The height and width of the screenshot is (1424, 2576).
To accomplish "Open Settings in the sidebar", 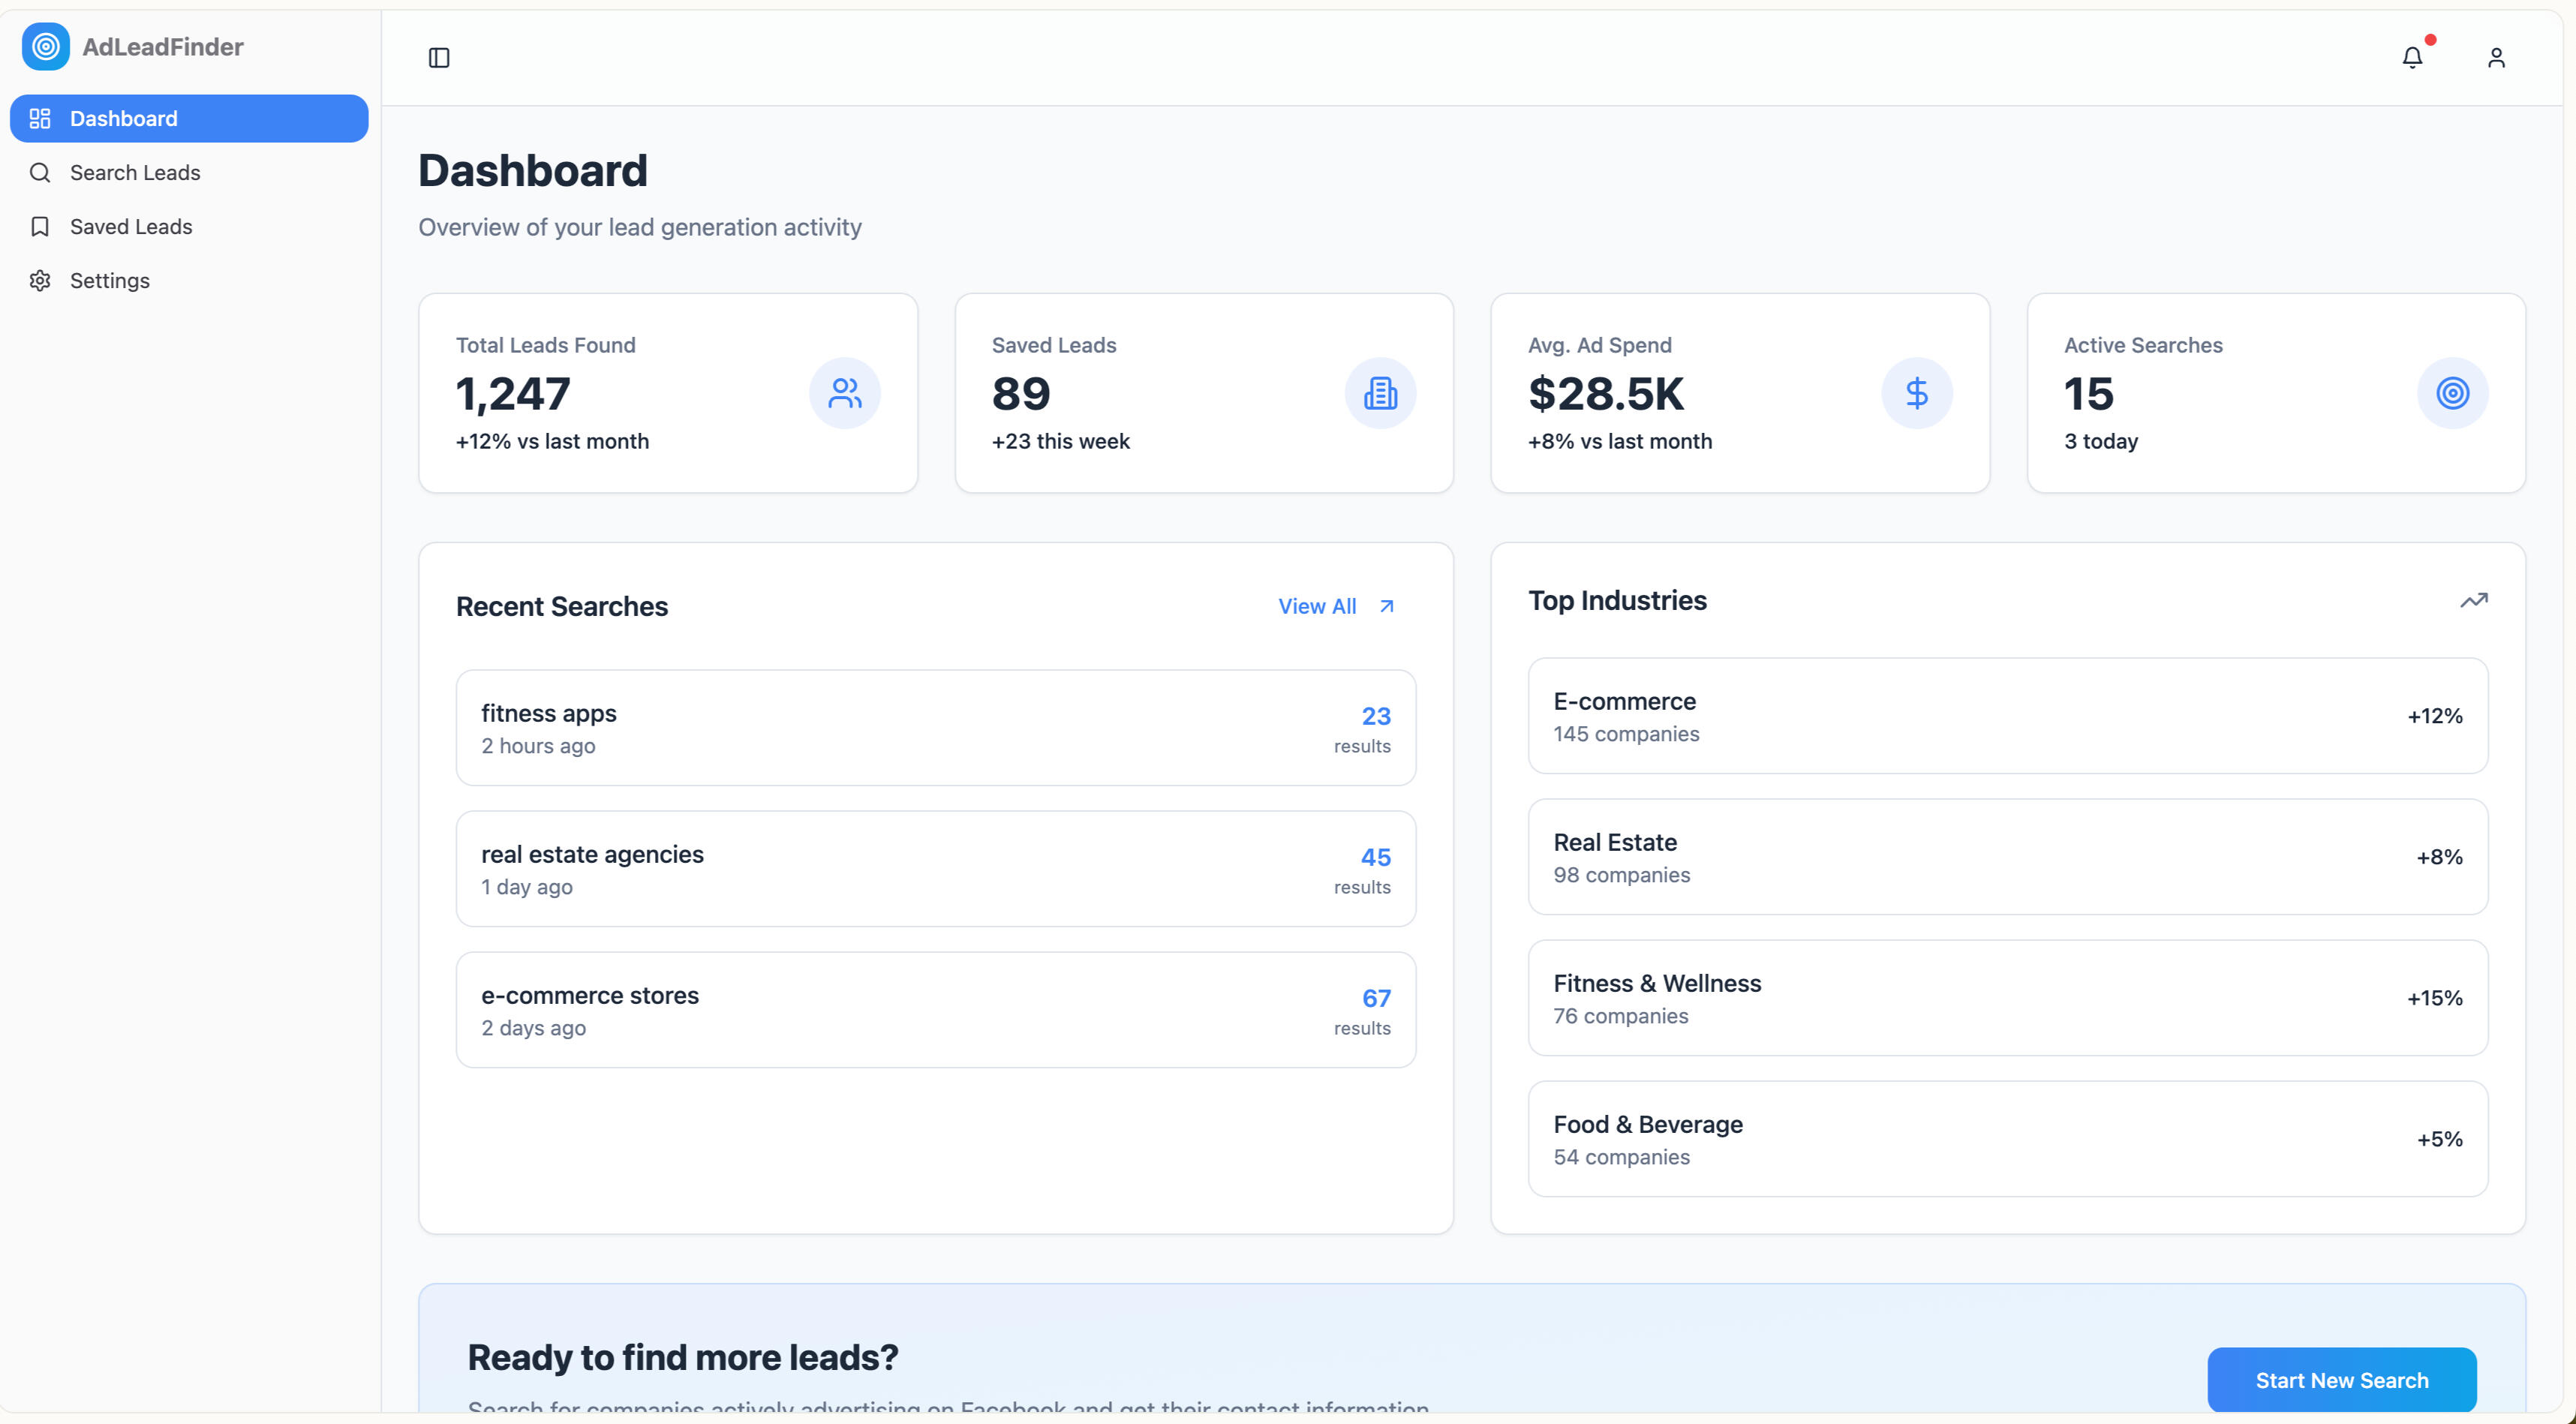I will point(110,281).
